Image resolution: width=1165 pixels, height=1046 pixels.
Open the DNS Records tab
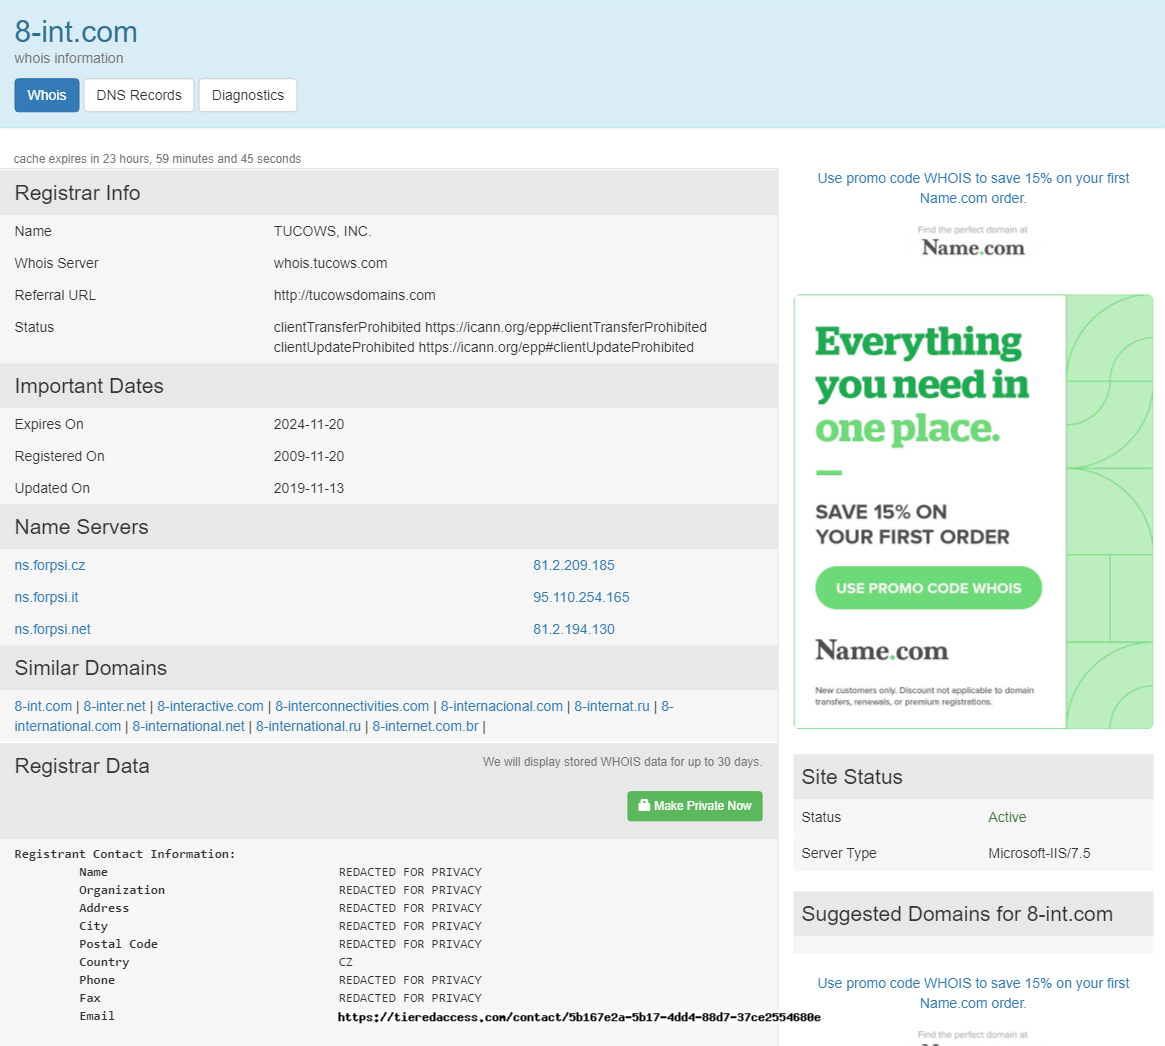pyautogui.click(x=139, y=95)
